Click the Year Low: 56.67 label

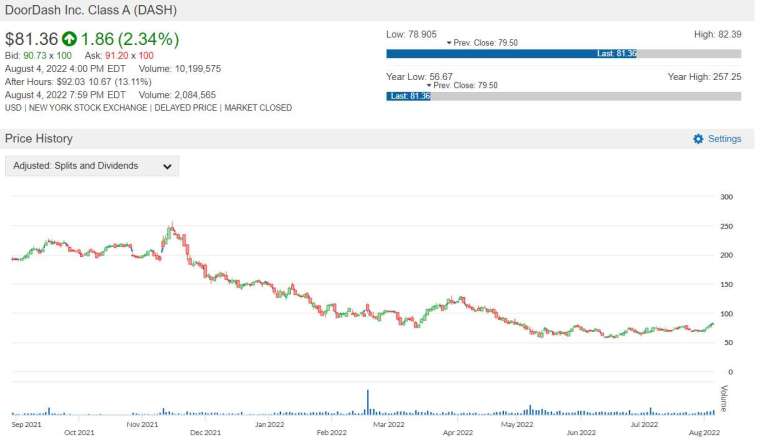pos(419,77)
